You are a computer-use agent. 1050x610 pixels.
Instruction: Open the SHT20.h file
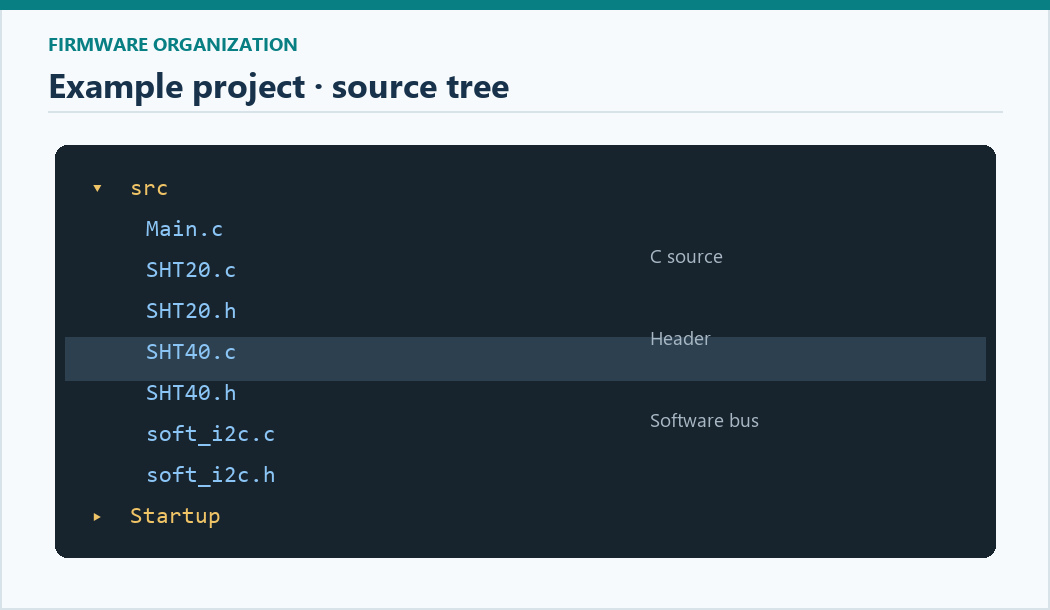click(x=191, y=311)
